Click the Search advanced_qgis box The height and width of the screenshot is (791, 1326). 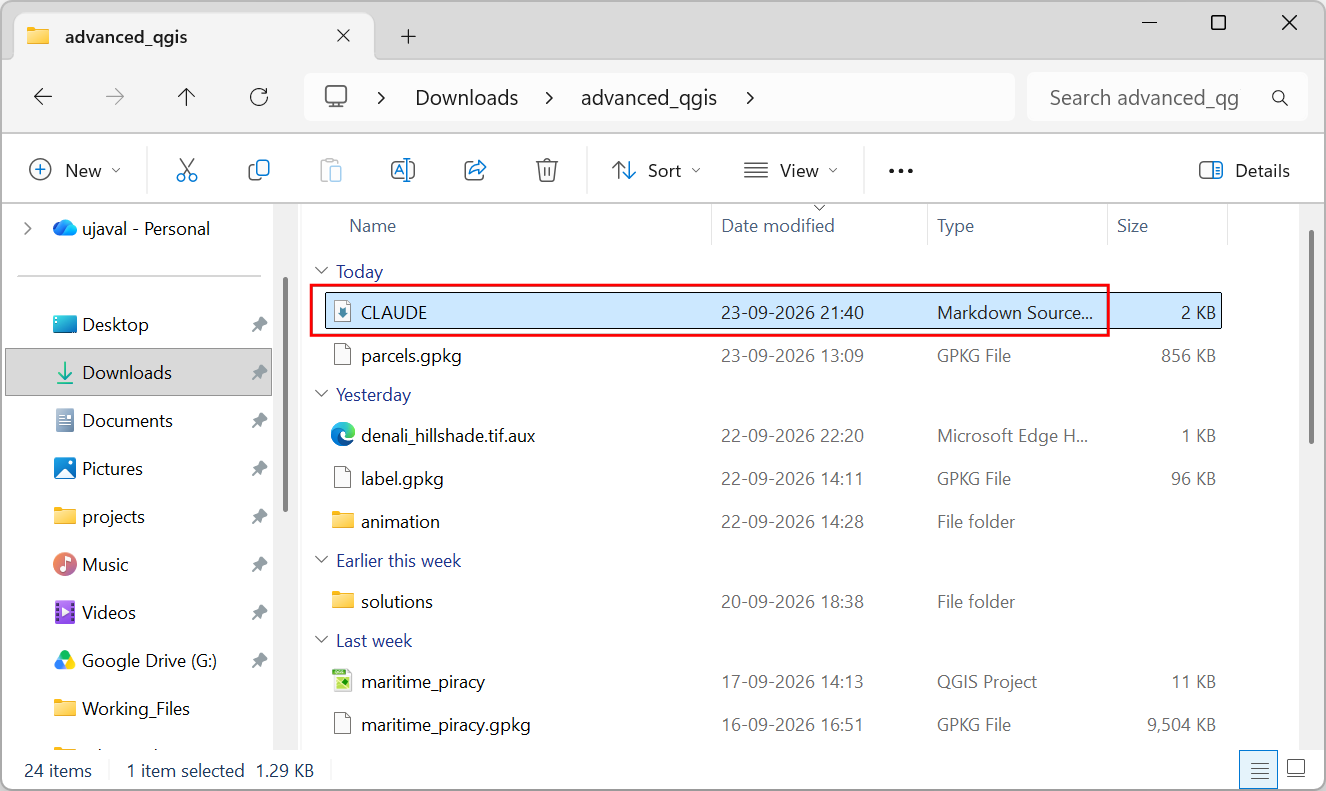pos(1167,98)
